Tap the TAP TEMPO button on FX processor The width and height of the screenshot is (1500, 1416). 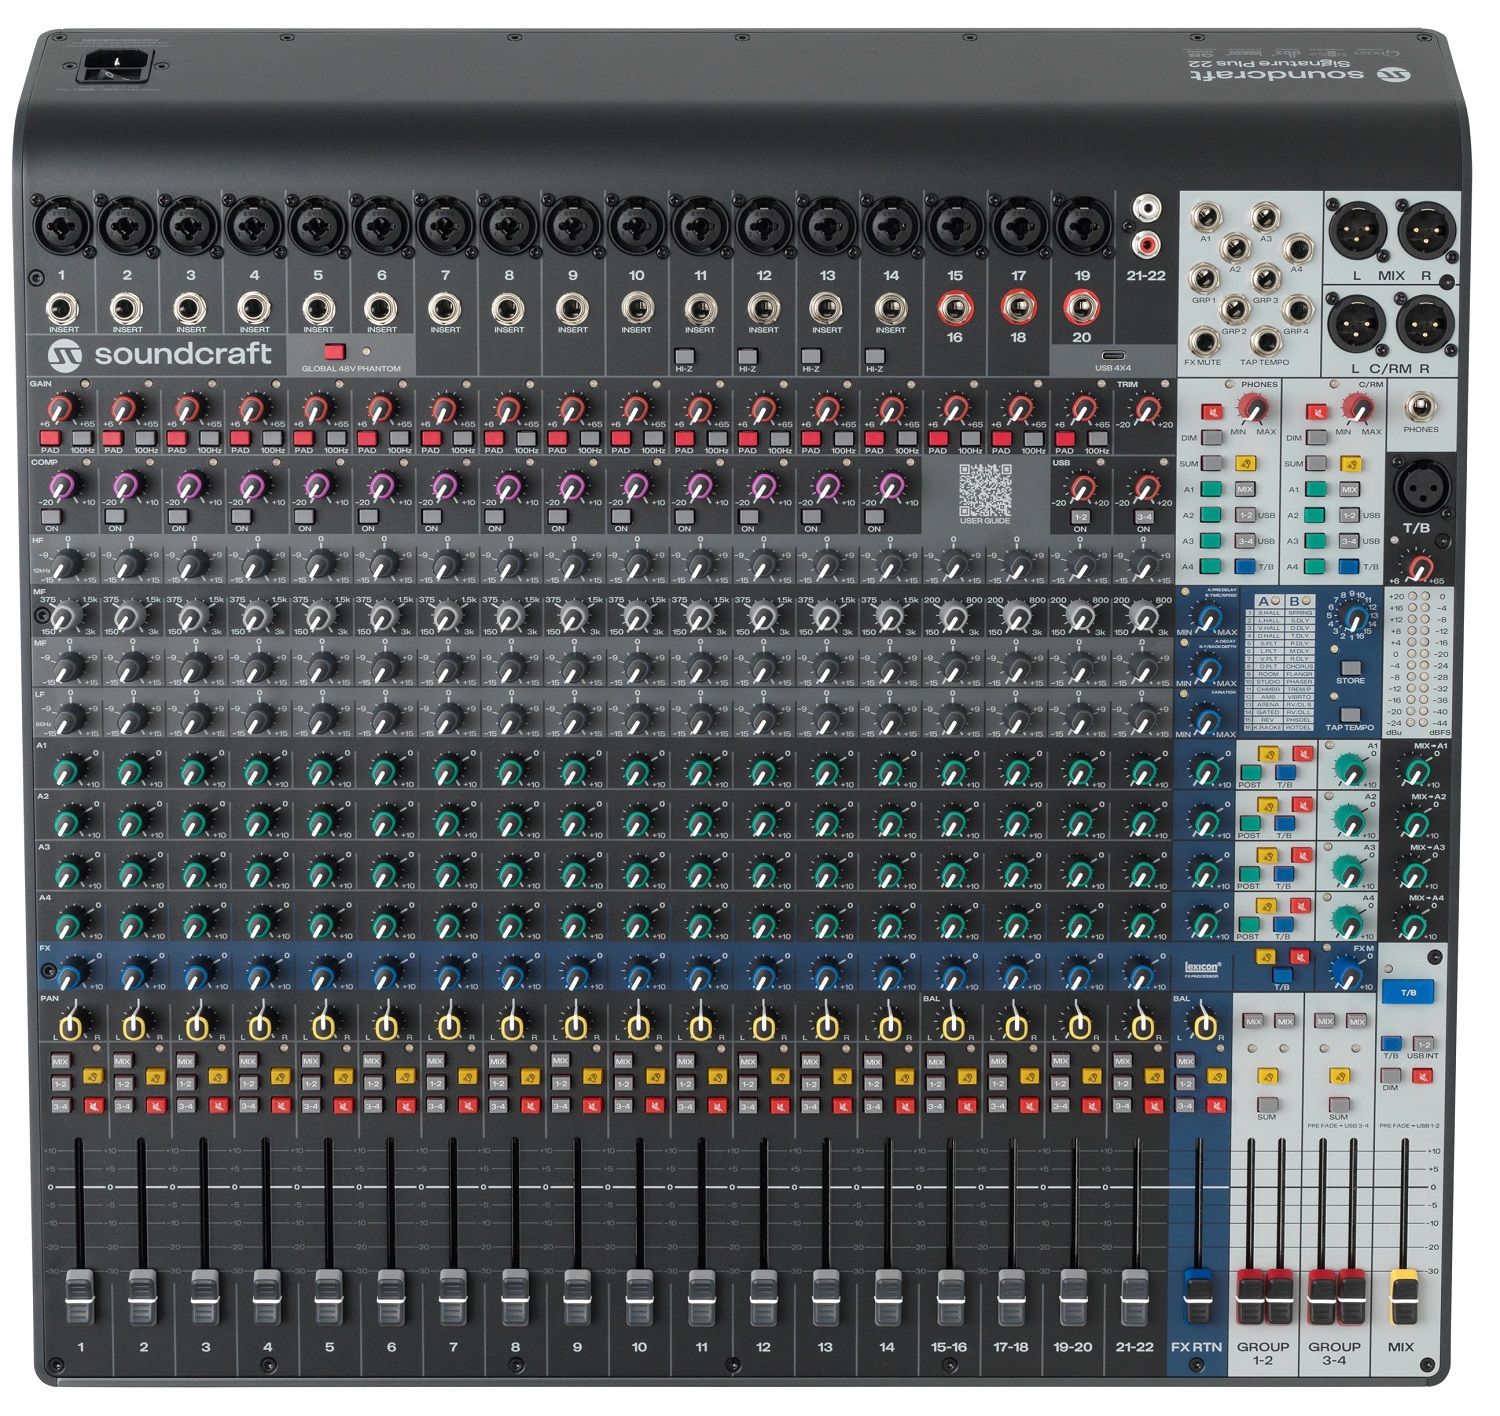click(x=1350, y=714)
